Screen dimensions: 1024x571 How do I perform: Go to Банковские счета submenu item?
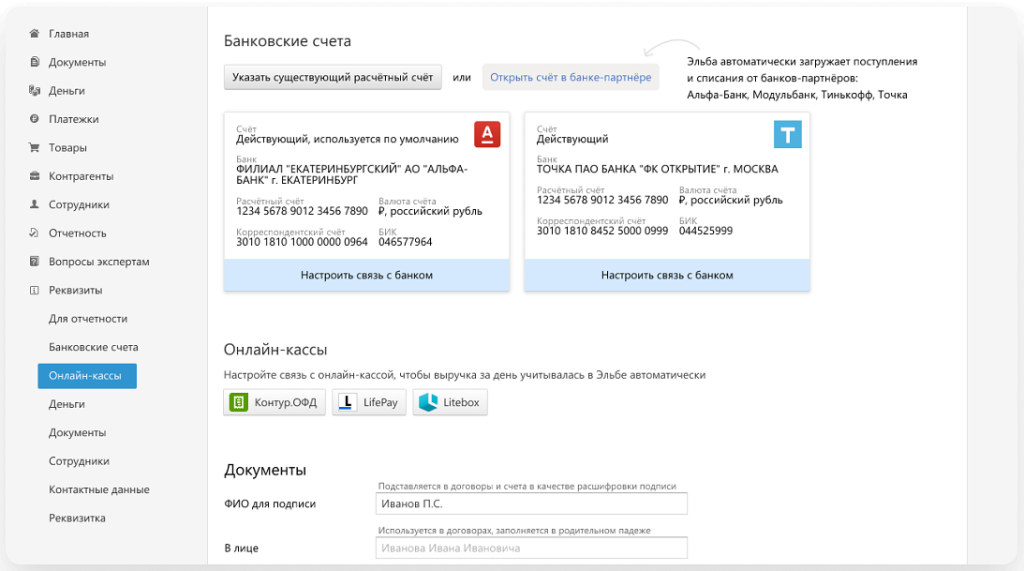93,347
